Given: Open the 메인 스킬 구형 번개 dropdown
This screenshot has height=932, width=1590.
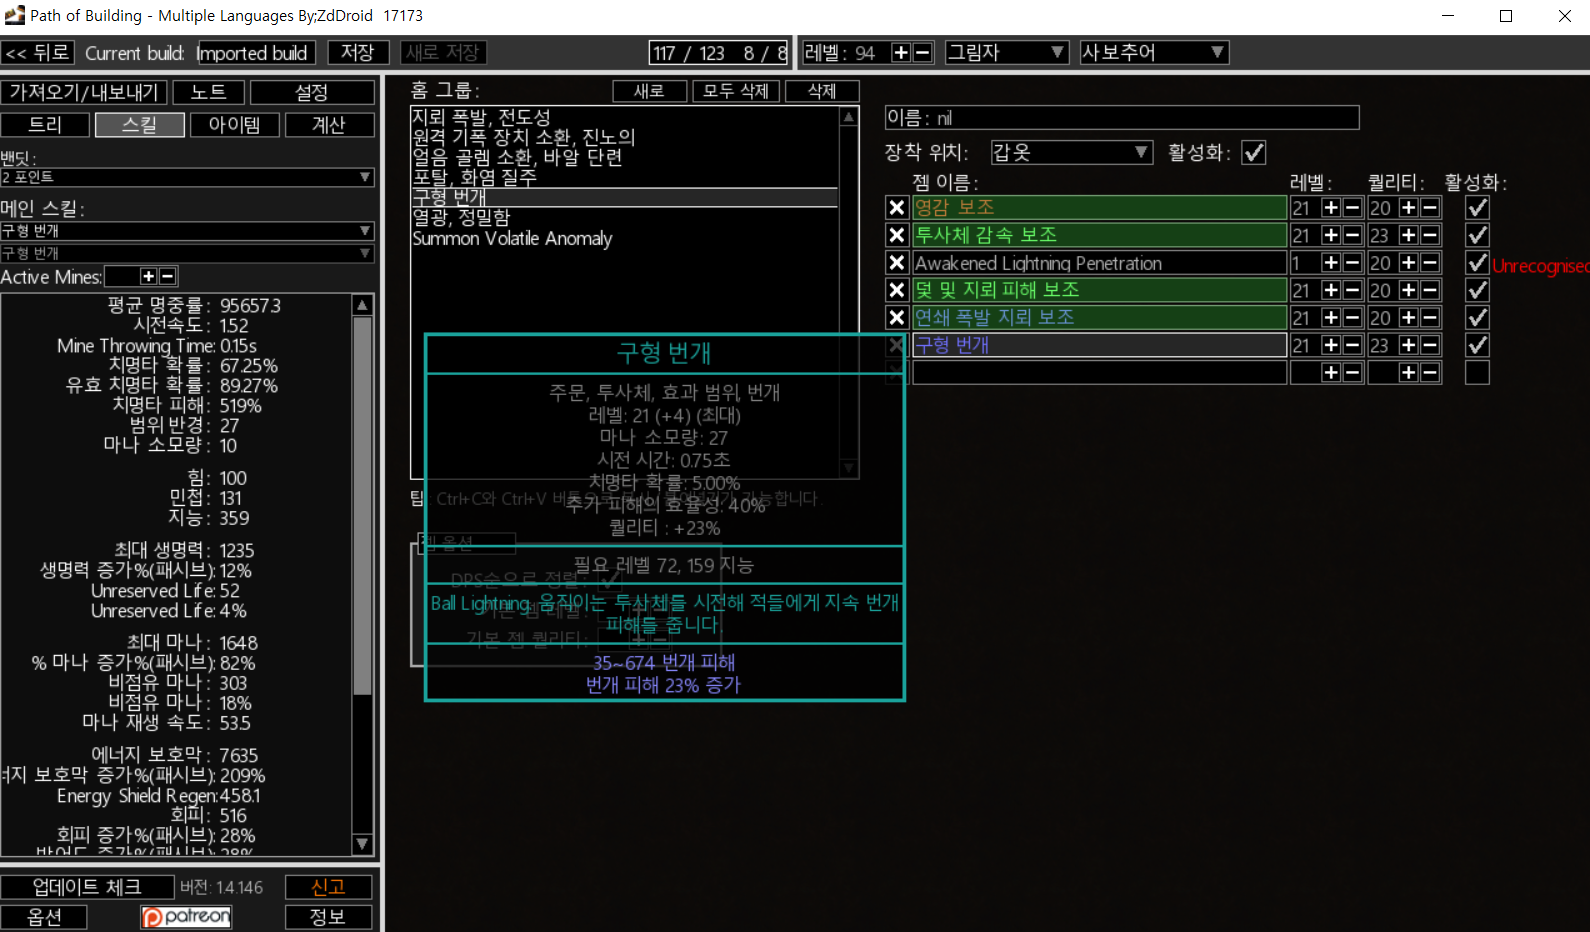Looking at the screenshot, I should coord(187,231).
